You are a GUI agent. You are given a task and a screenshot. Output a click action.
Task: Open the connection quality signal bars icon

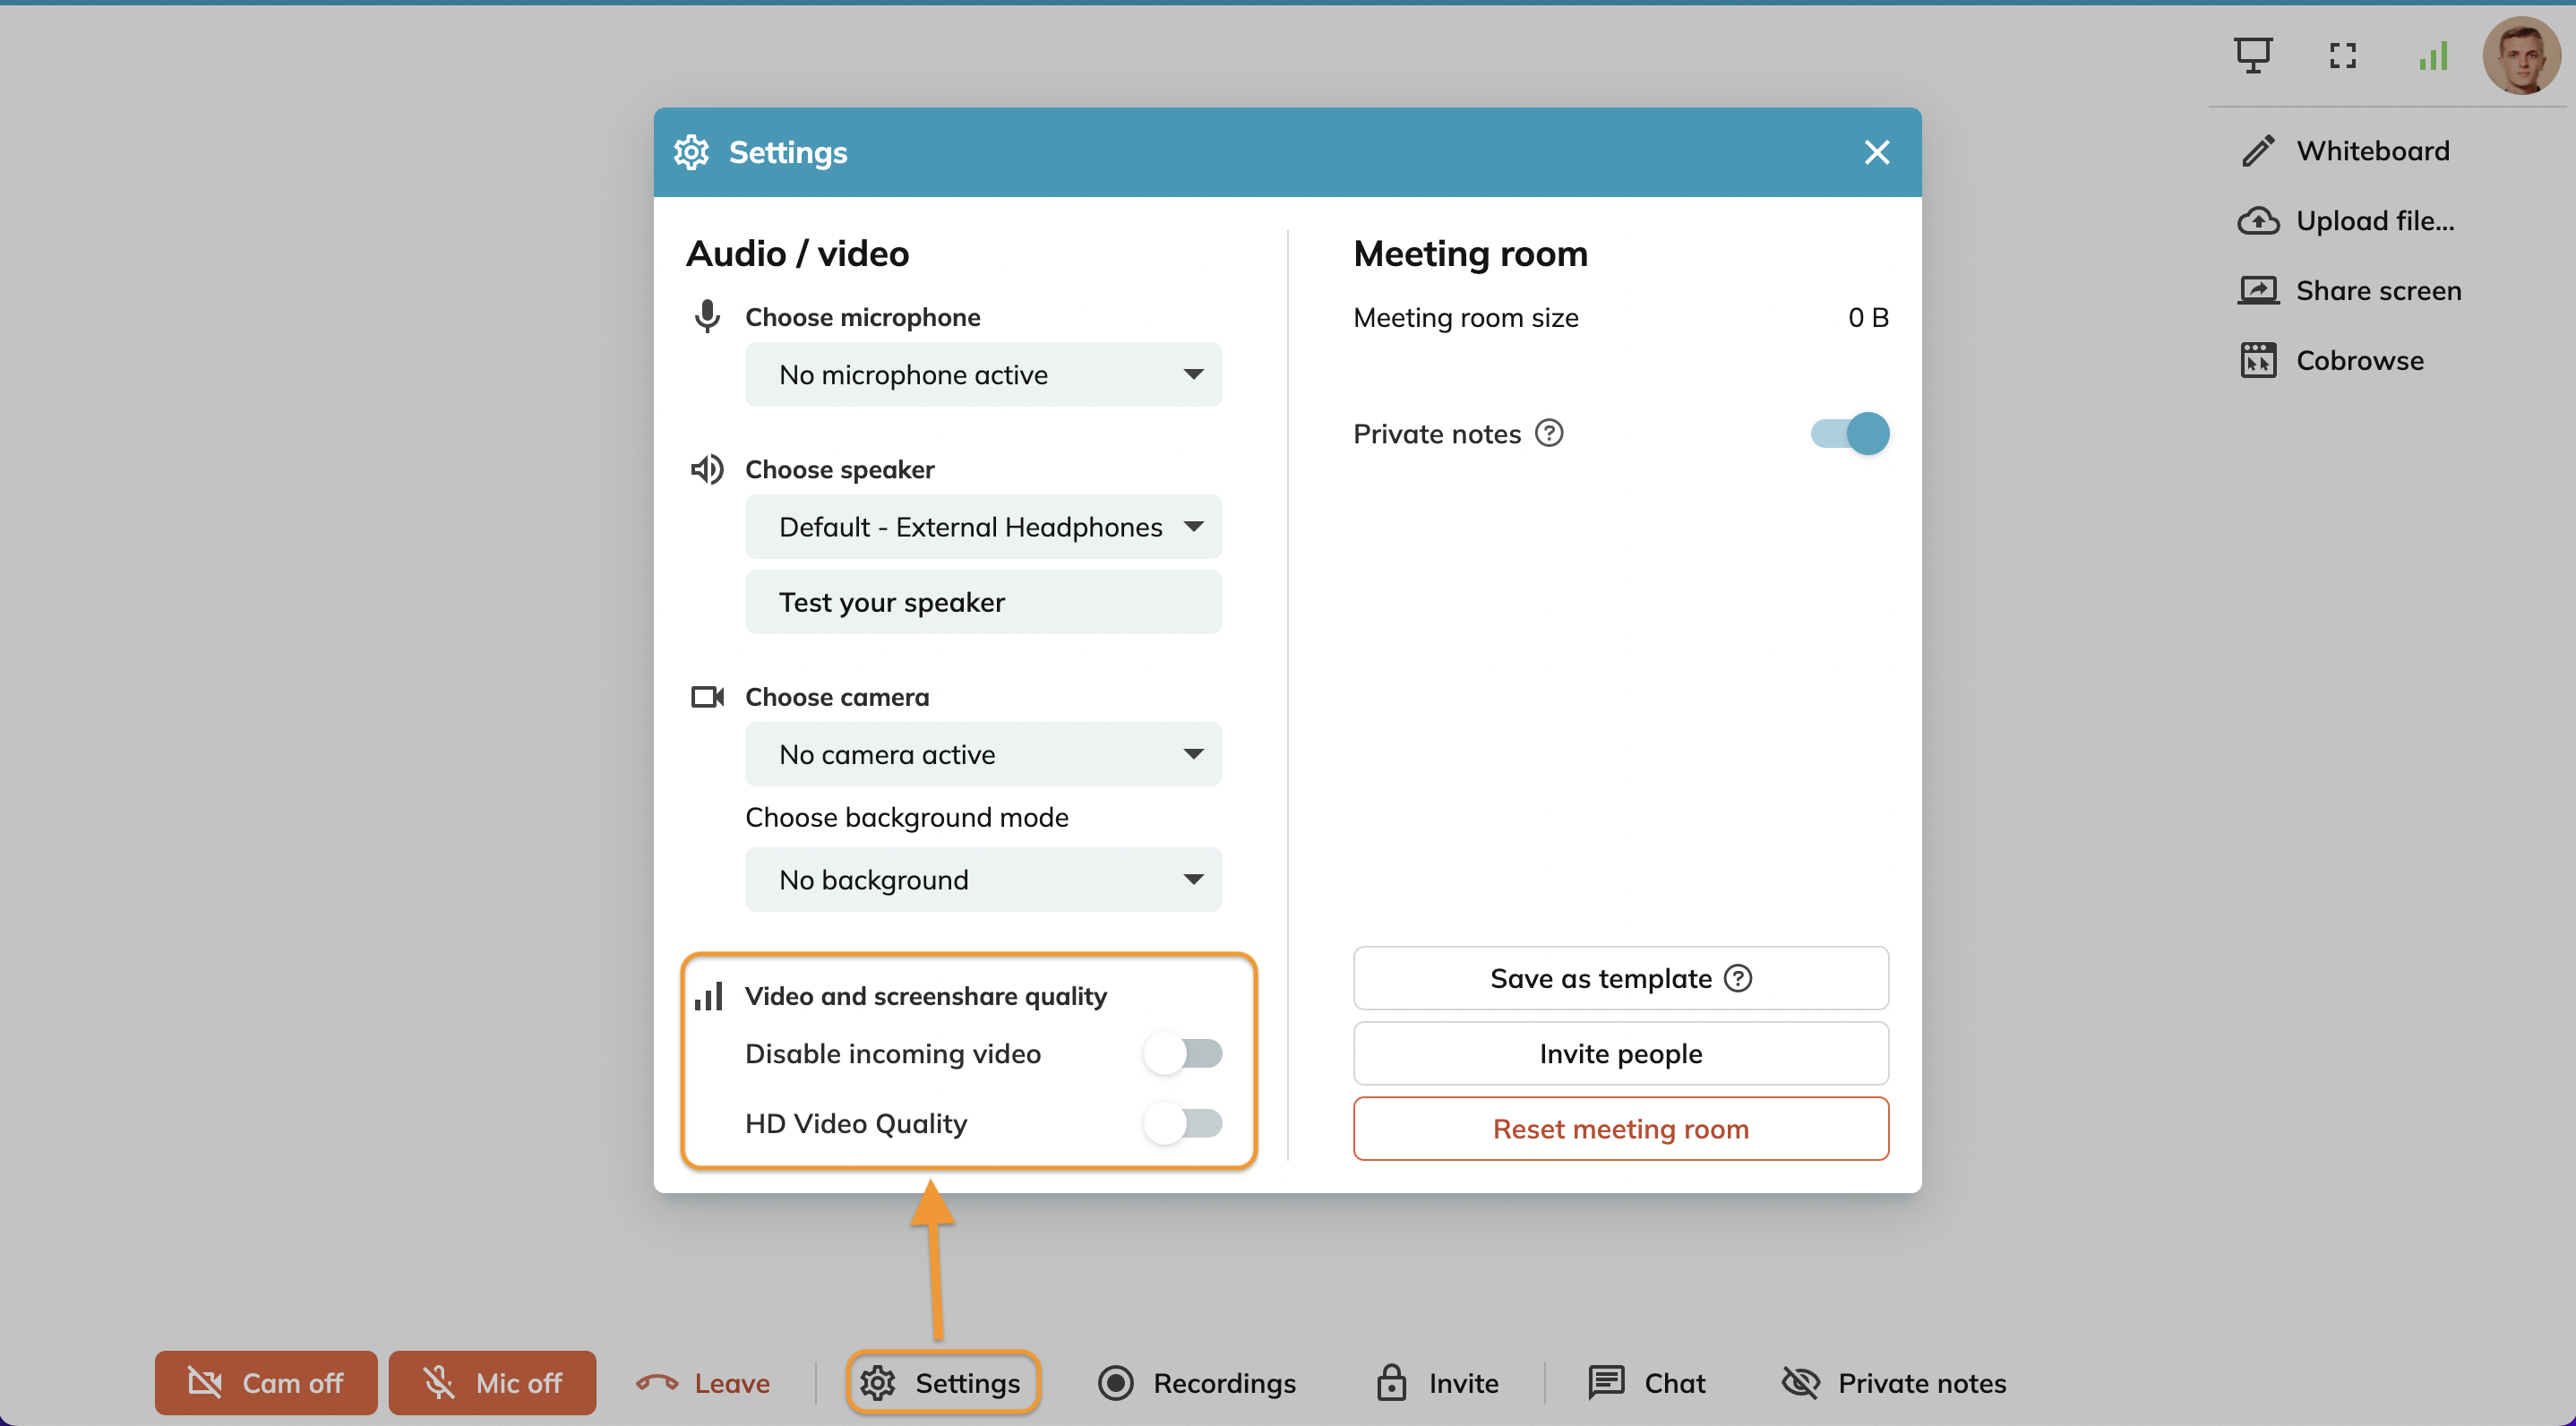point(2432,56)
